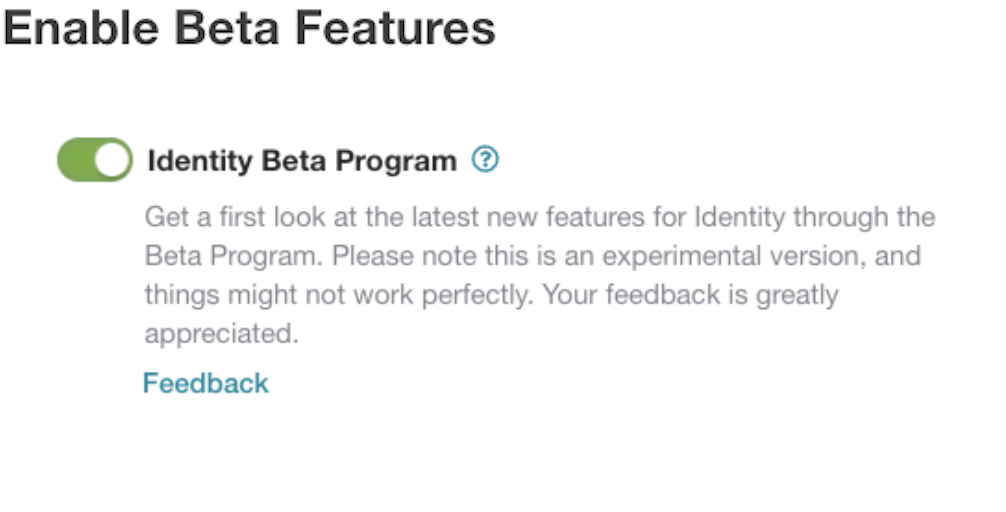1006x512 pixels.
Task: Click the word 'appreciated.' in description
Action: (x=222, y=334)
